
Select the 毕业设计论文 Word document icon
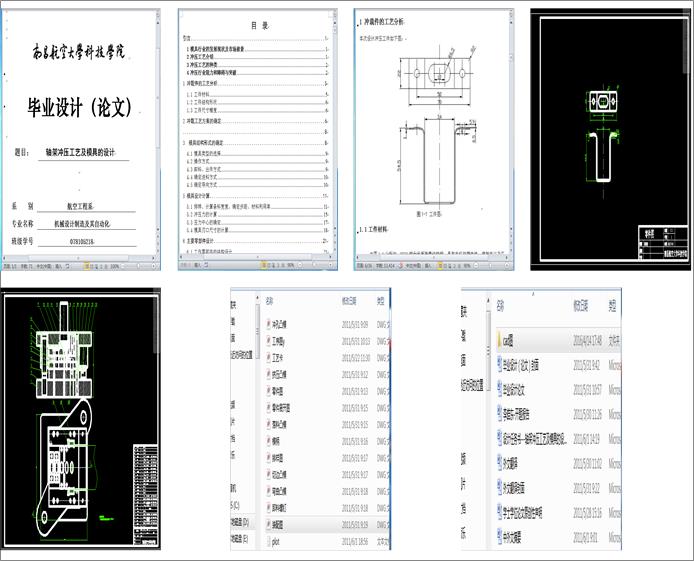click(x=499, y=390)
